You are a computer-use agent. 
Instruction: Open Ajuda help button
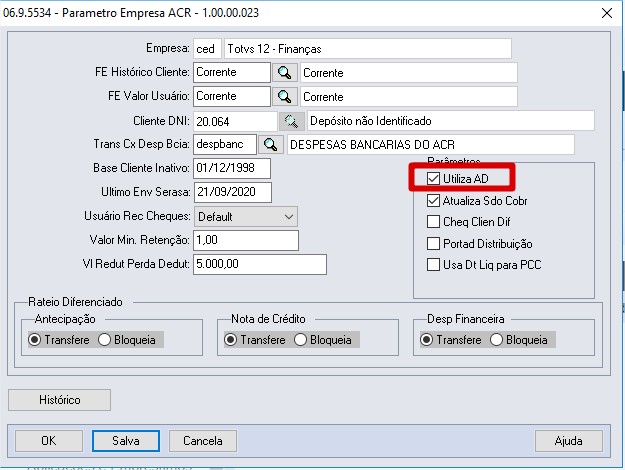tap(568, 441)
